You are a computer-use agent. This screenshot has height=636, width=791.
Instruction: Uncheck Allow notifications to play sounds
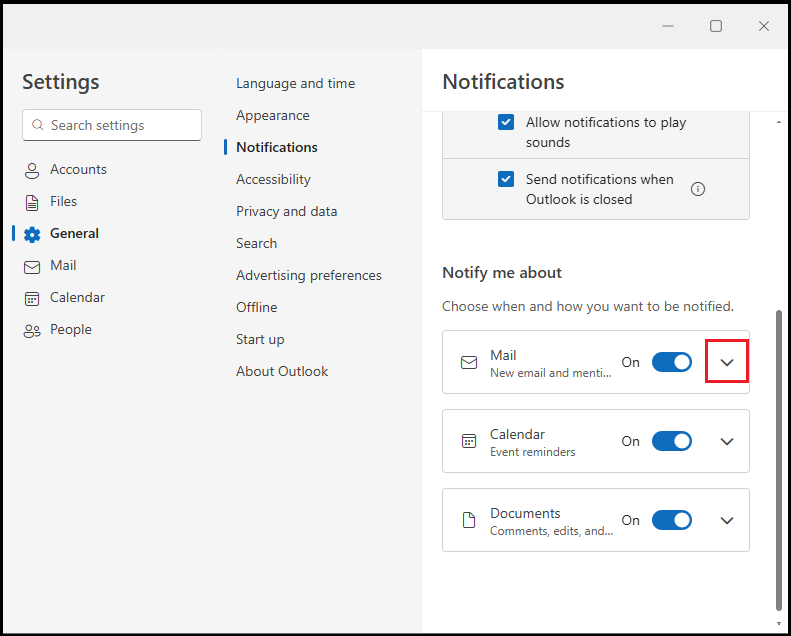click(x=506, y=123)
